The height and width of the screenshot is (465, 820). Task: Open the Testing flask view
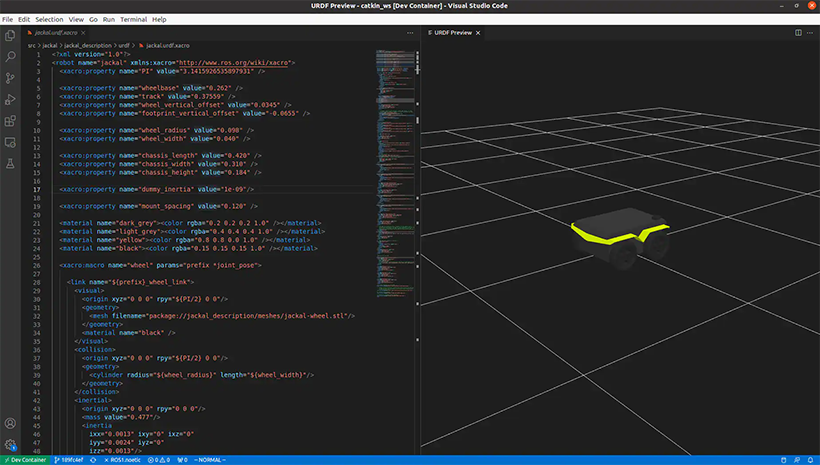point(10,164)
